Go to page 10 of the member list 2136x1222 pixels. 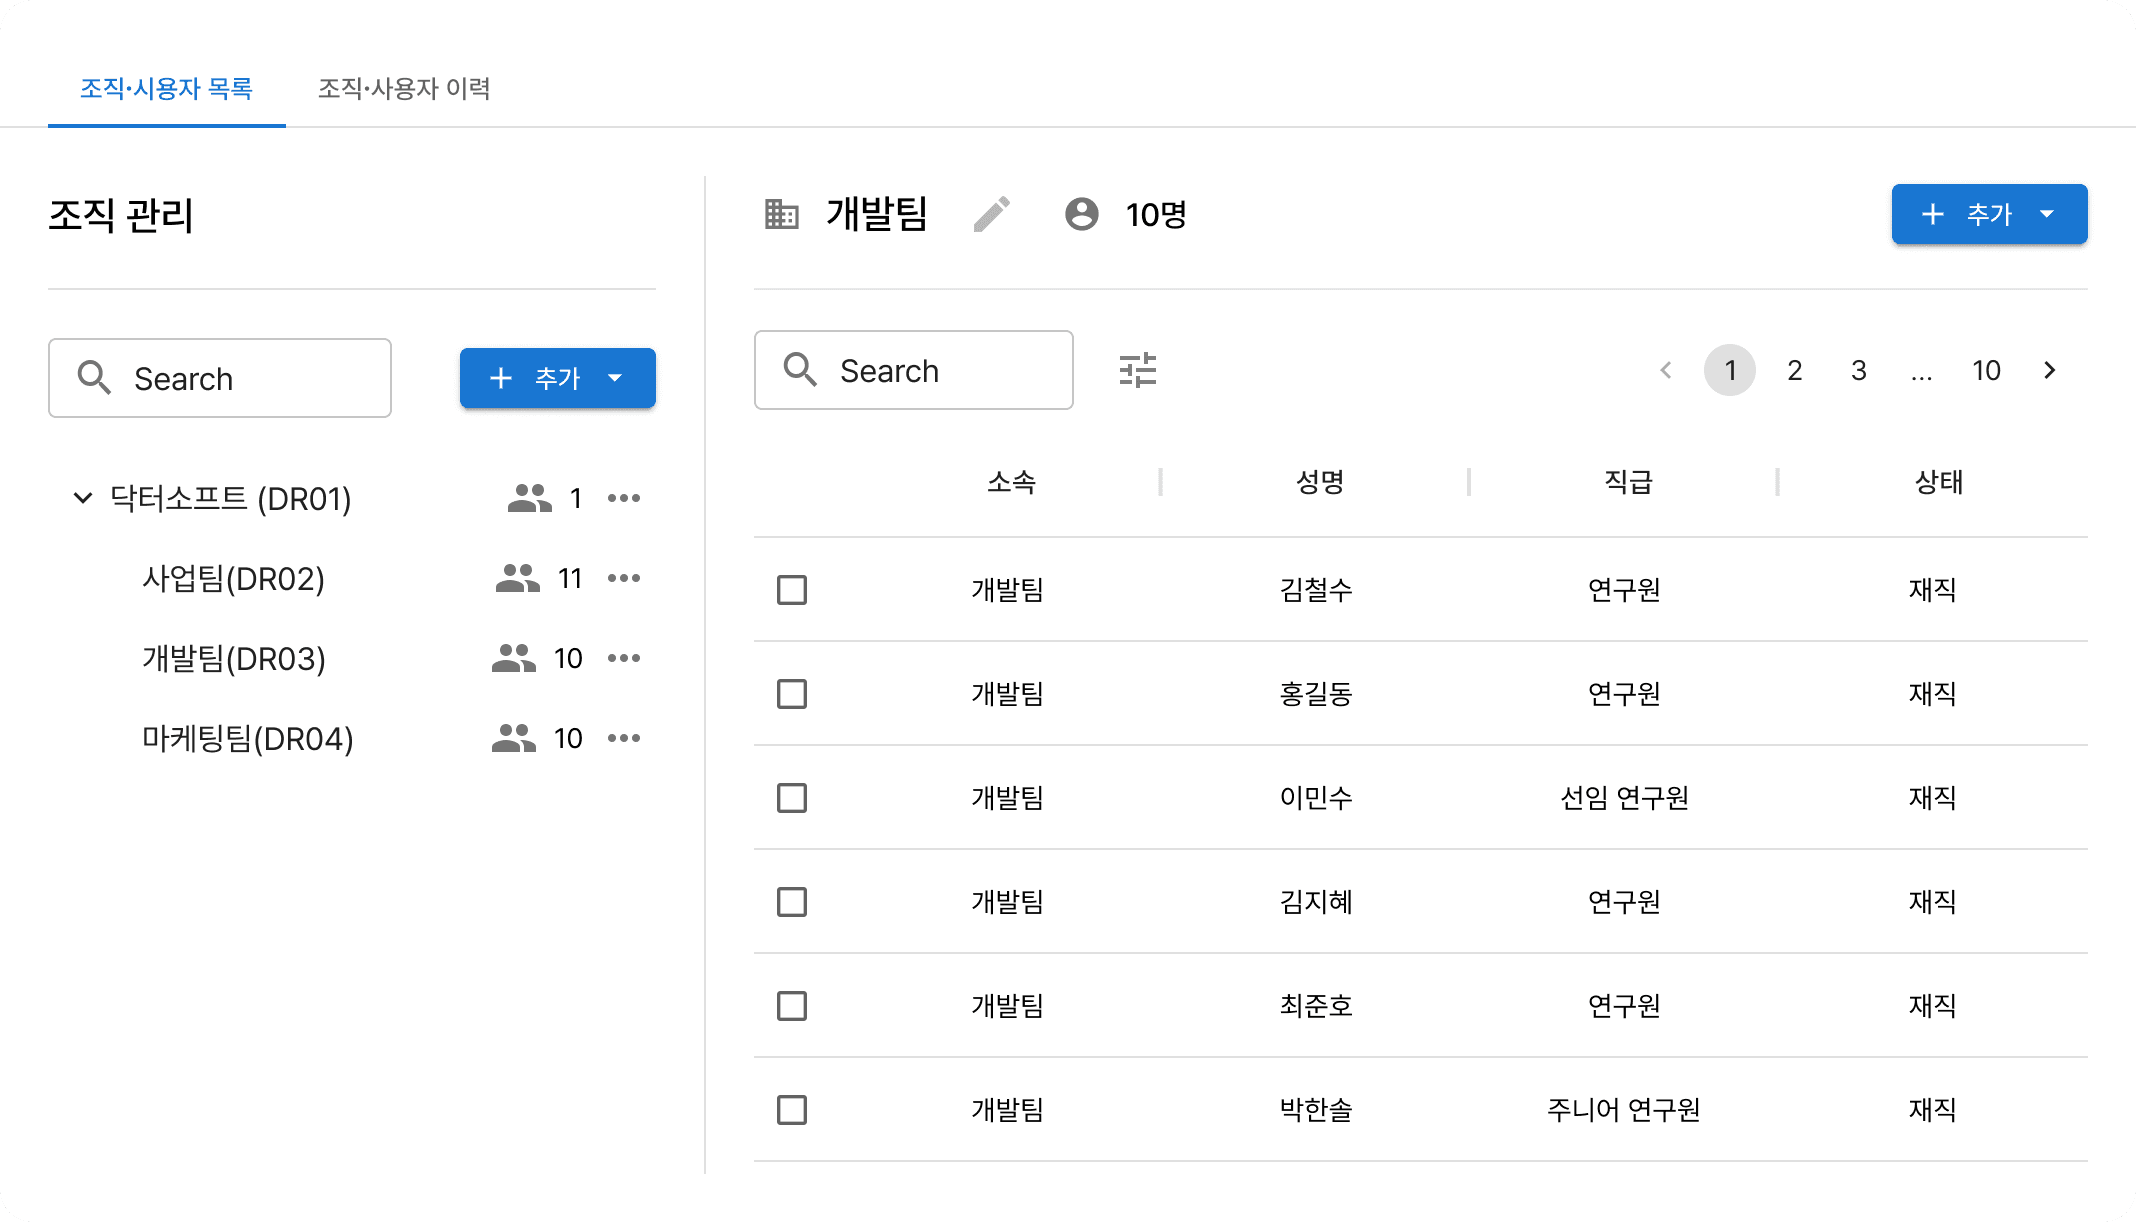pyautogui.click(x=1986, y=370)
